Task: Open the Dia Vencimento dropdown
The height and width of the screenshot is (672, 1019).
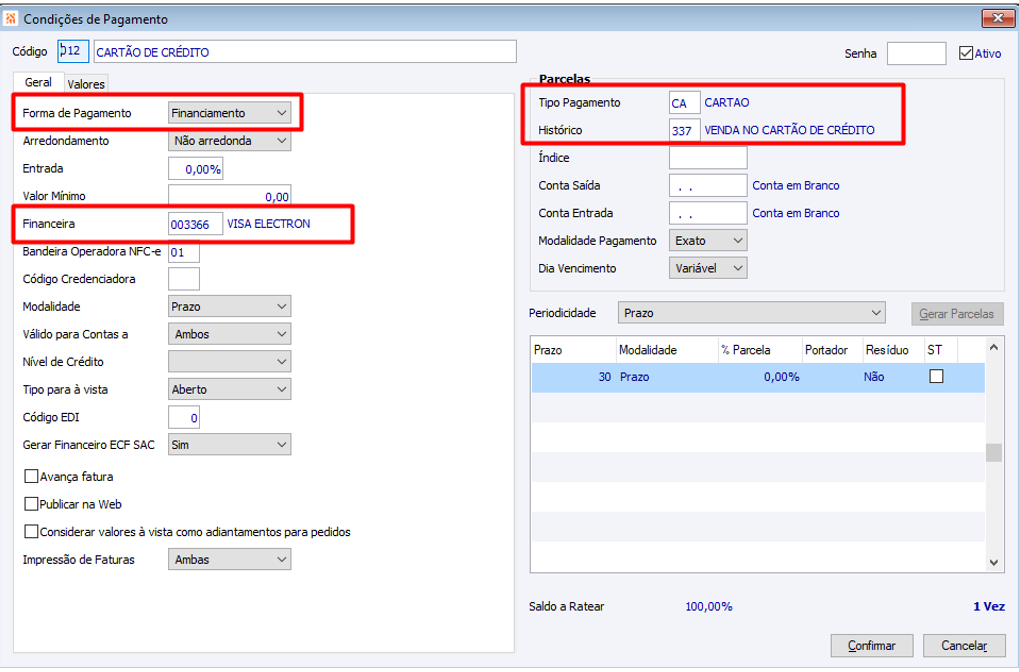Action: tap(708, 268)
